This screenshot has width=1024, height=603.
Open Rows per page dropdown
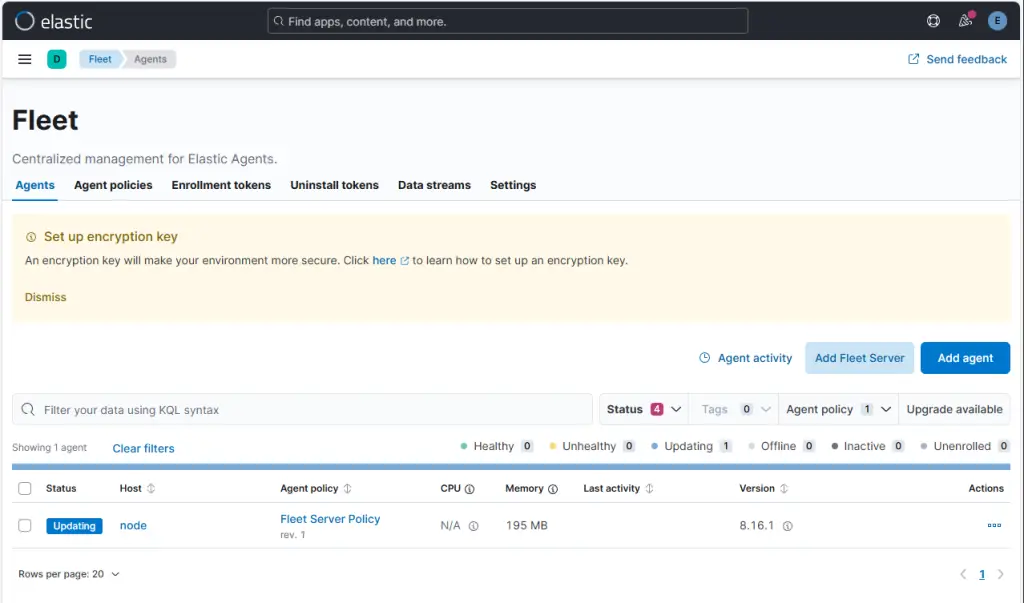coord(69,574)
